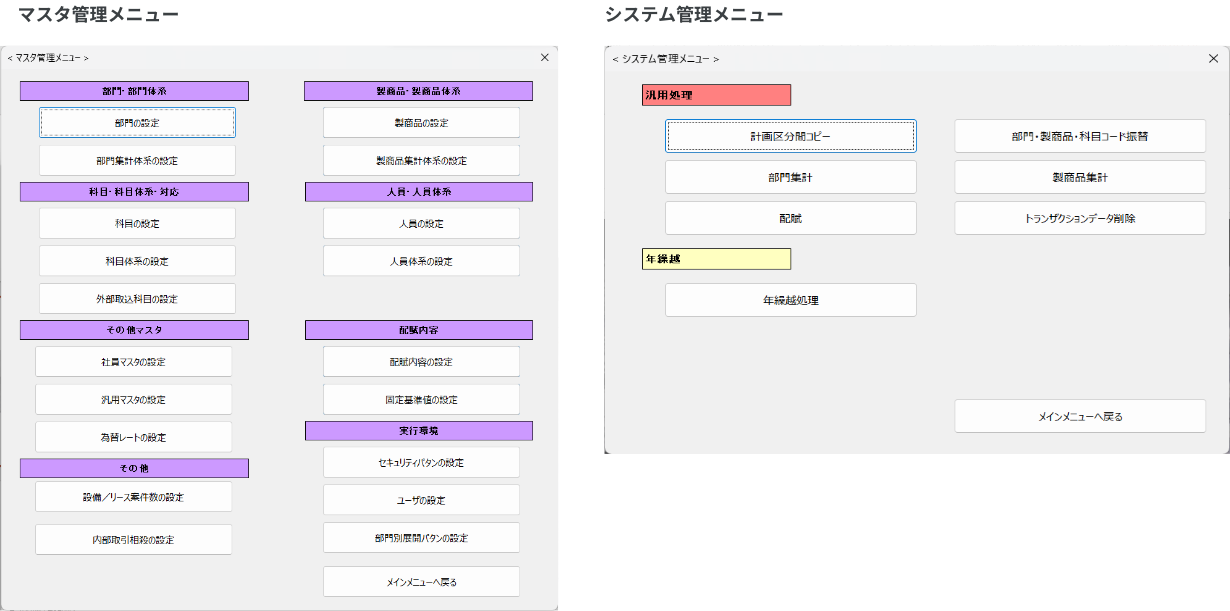The width and height of the screenshot is (1230, 611).
Task: Open 為替レートの設定 (Exchange rate settings)
Action: point(134,436)
